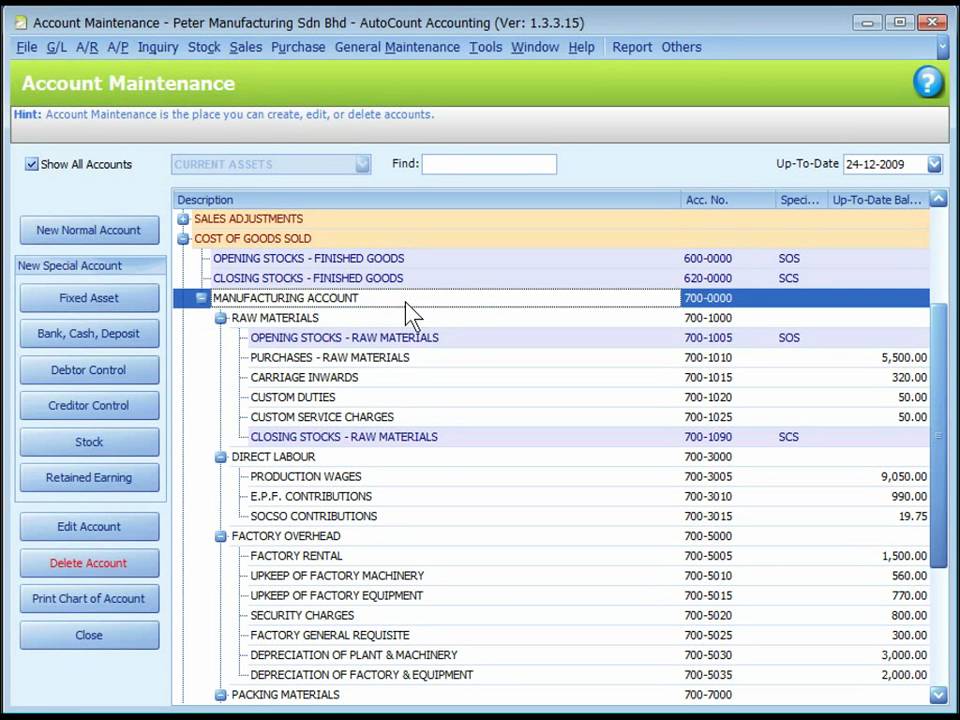Click account number 700-5015

click(x=708, y=596)
